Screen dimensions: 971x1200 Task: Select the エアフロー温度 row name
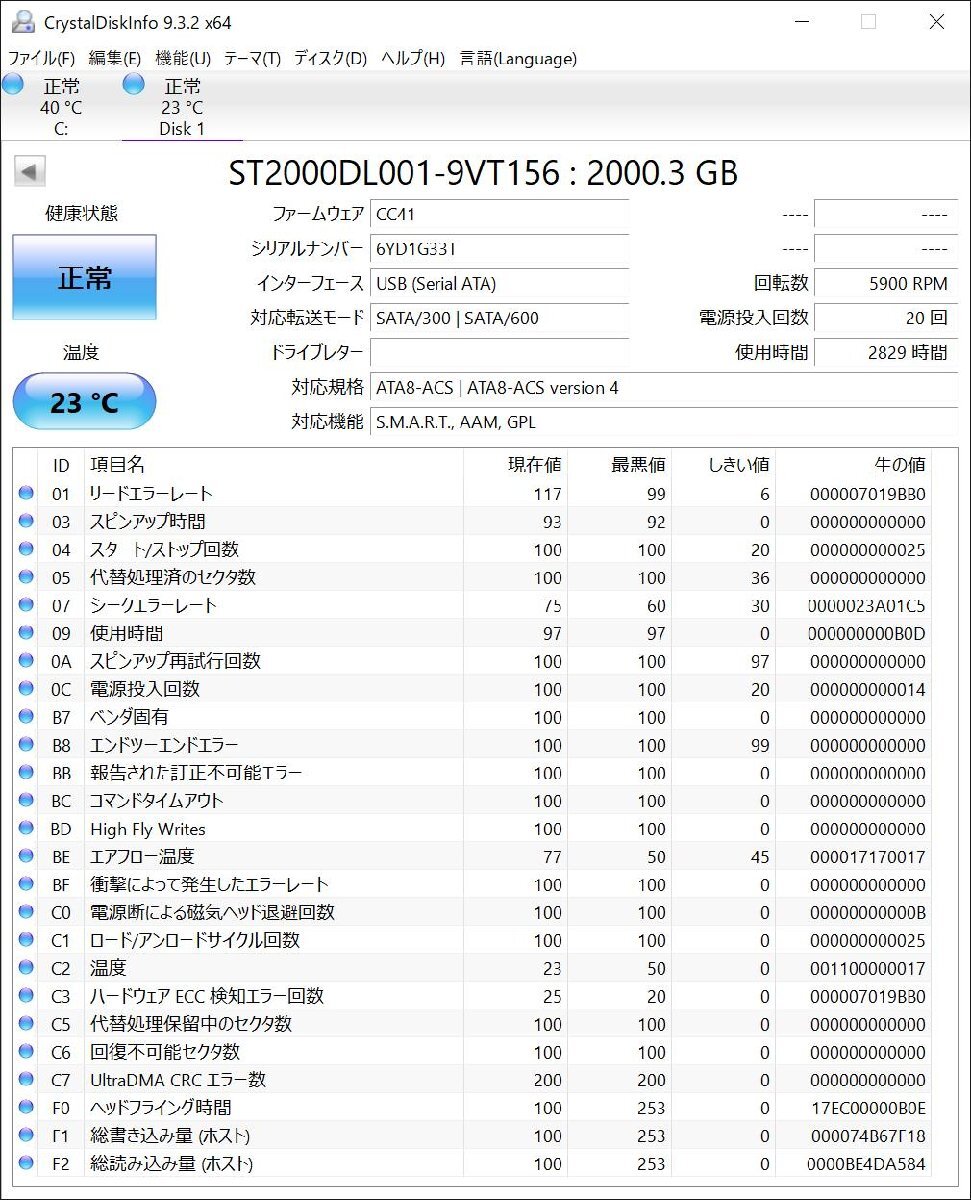coord(142,857)
